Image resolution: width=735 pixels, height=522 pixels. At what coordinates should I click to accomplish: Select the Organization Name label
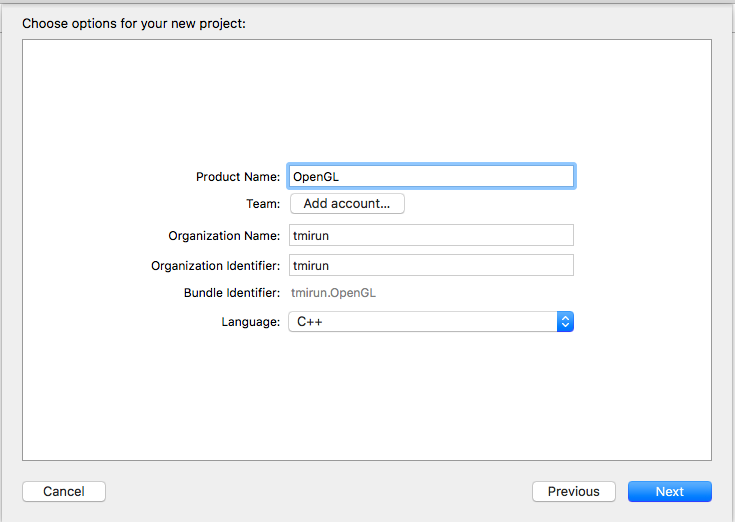click(224, 236)
